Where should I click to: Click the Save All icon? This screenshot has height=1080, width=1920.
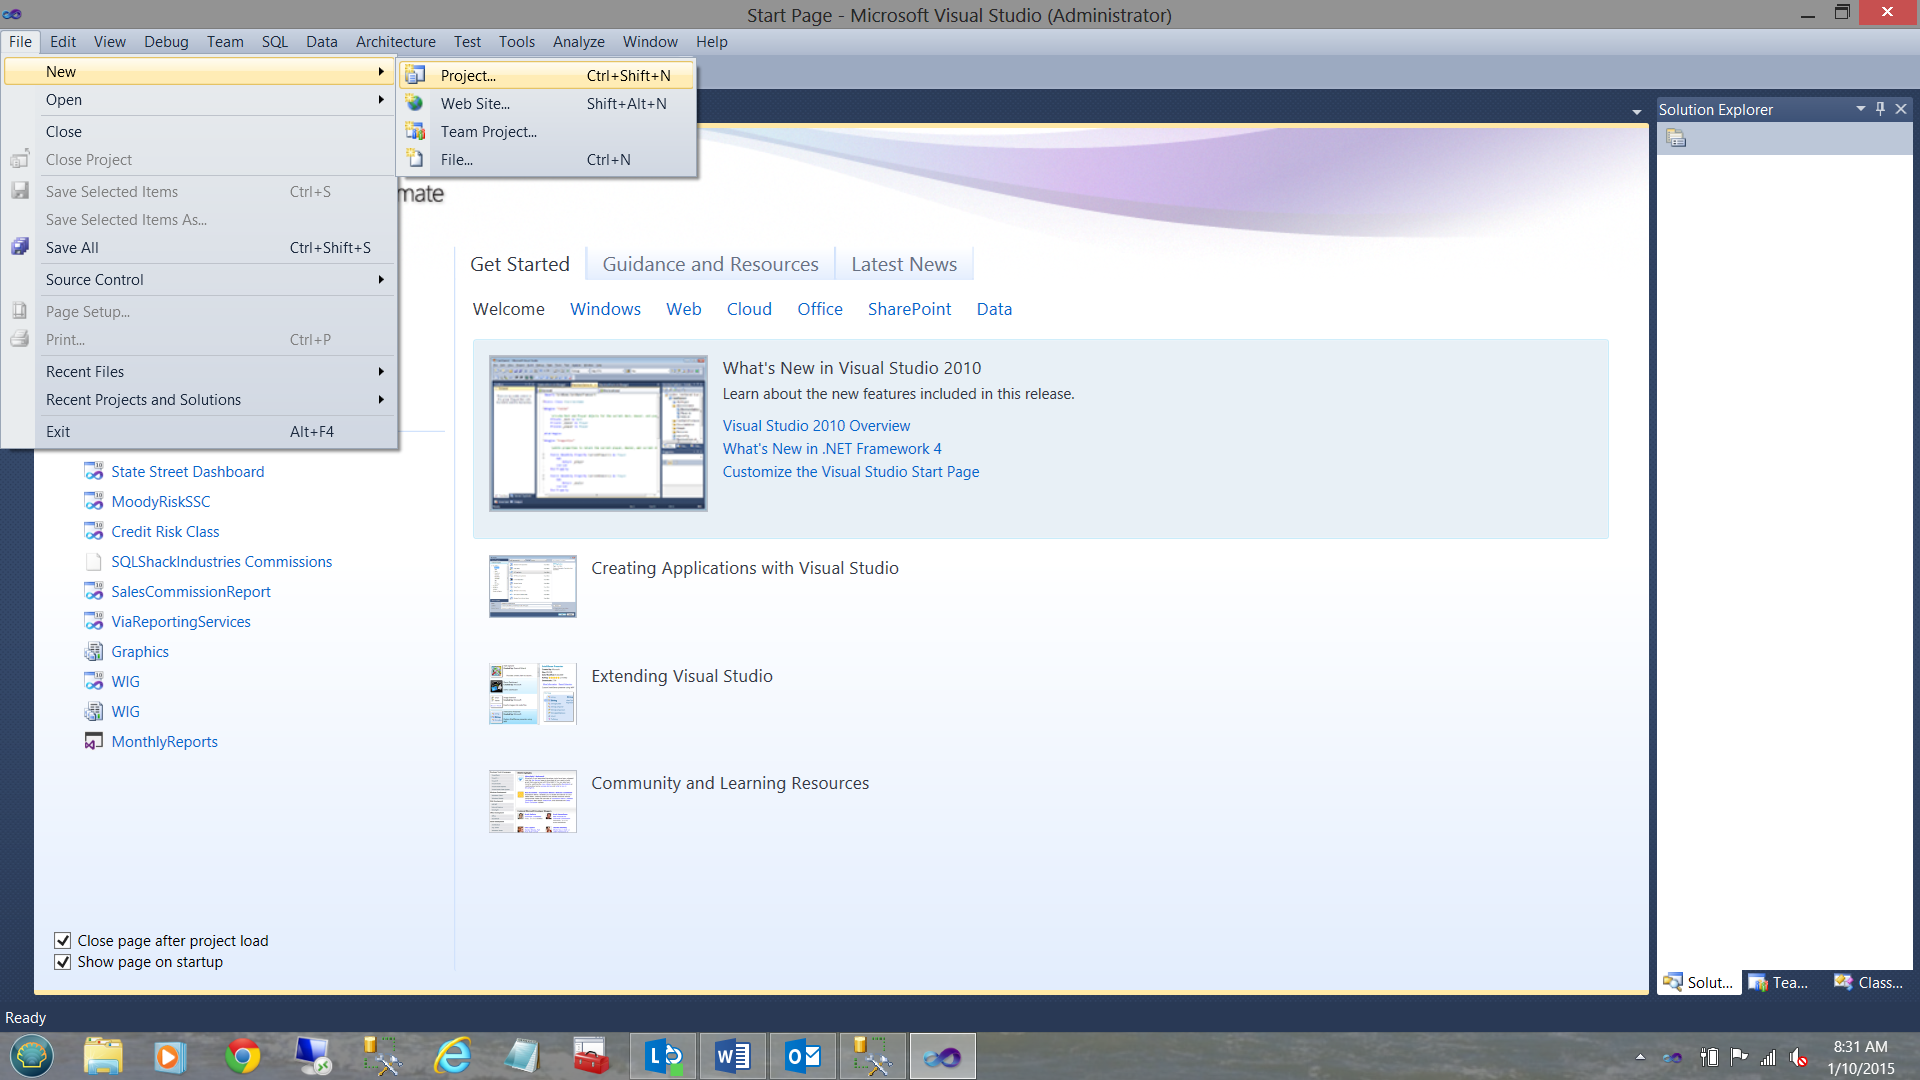(20, 247)
